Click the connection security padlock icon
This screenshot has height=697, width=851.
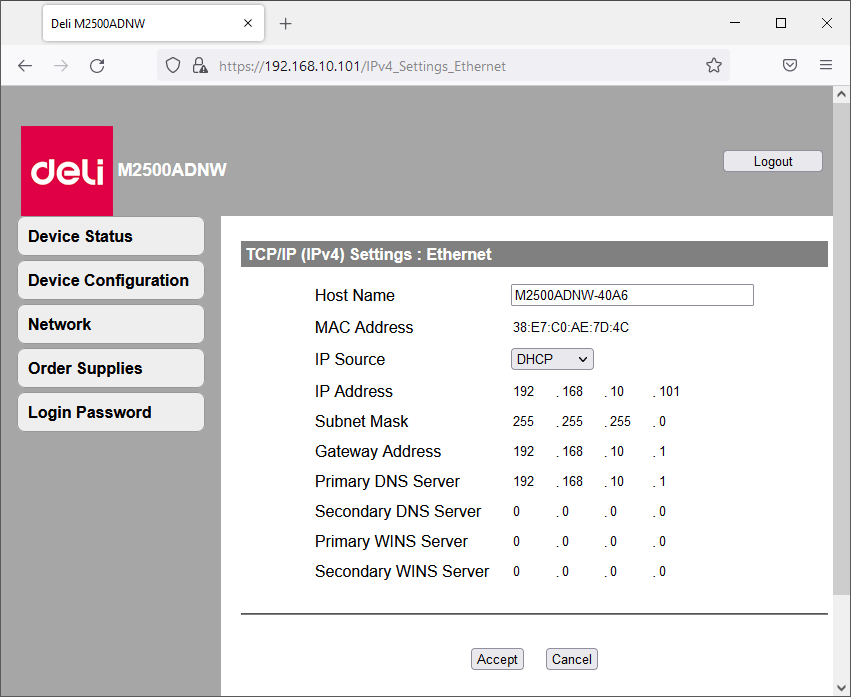(199, 66)
